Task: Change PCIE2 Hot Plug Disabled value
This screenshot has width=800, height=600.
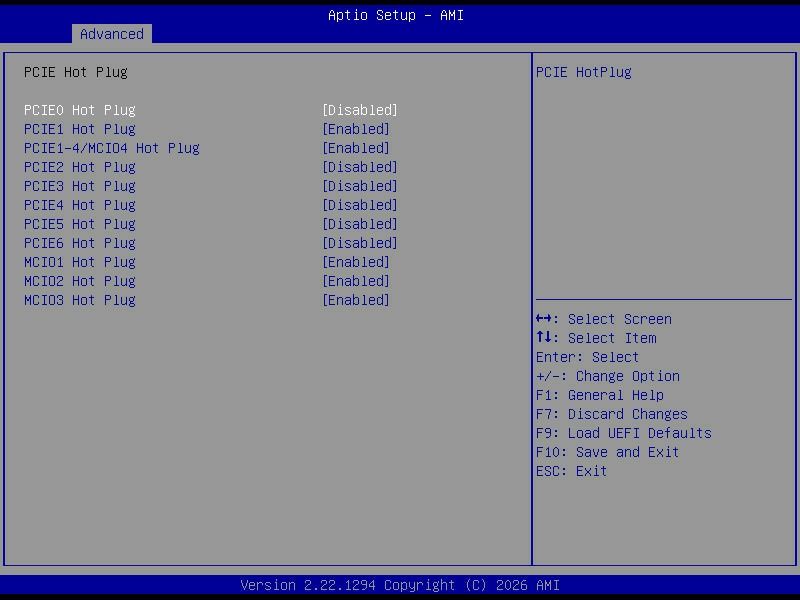Action: [360, 167]
